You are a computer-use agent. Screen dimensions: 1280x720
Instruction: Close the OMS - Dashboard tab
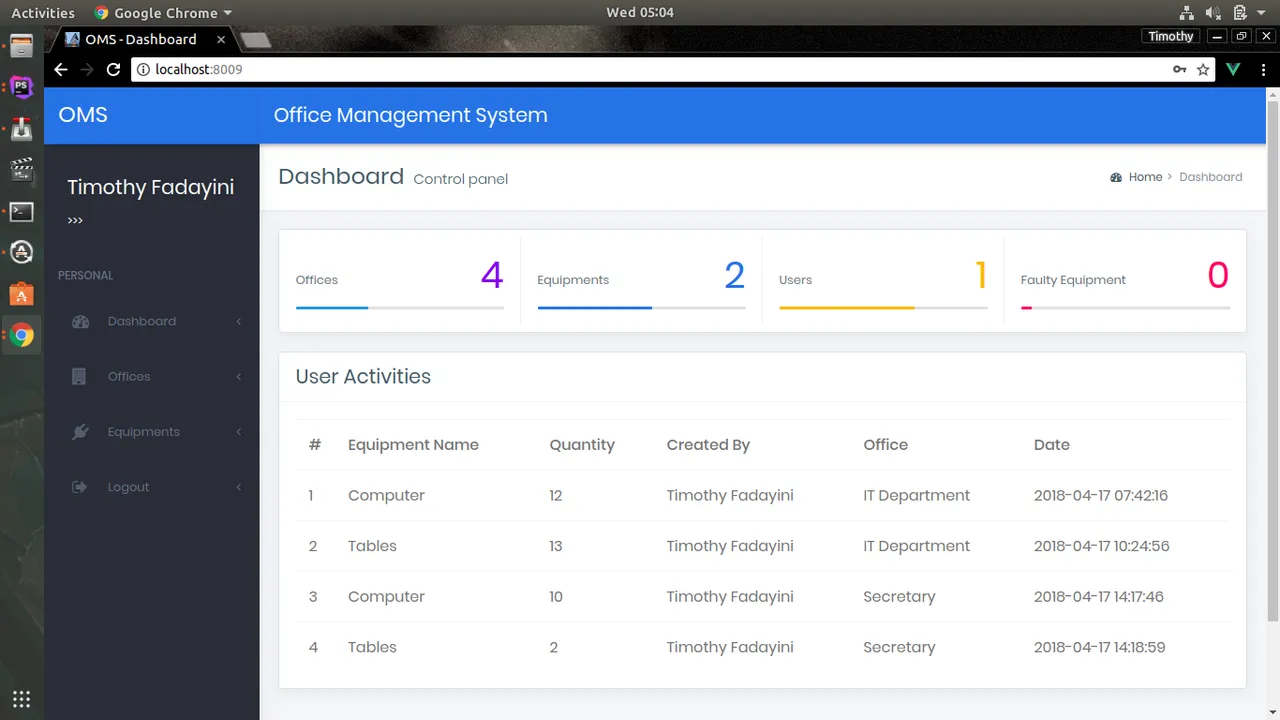[221, 40]
